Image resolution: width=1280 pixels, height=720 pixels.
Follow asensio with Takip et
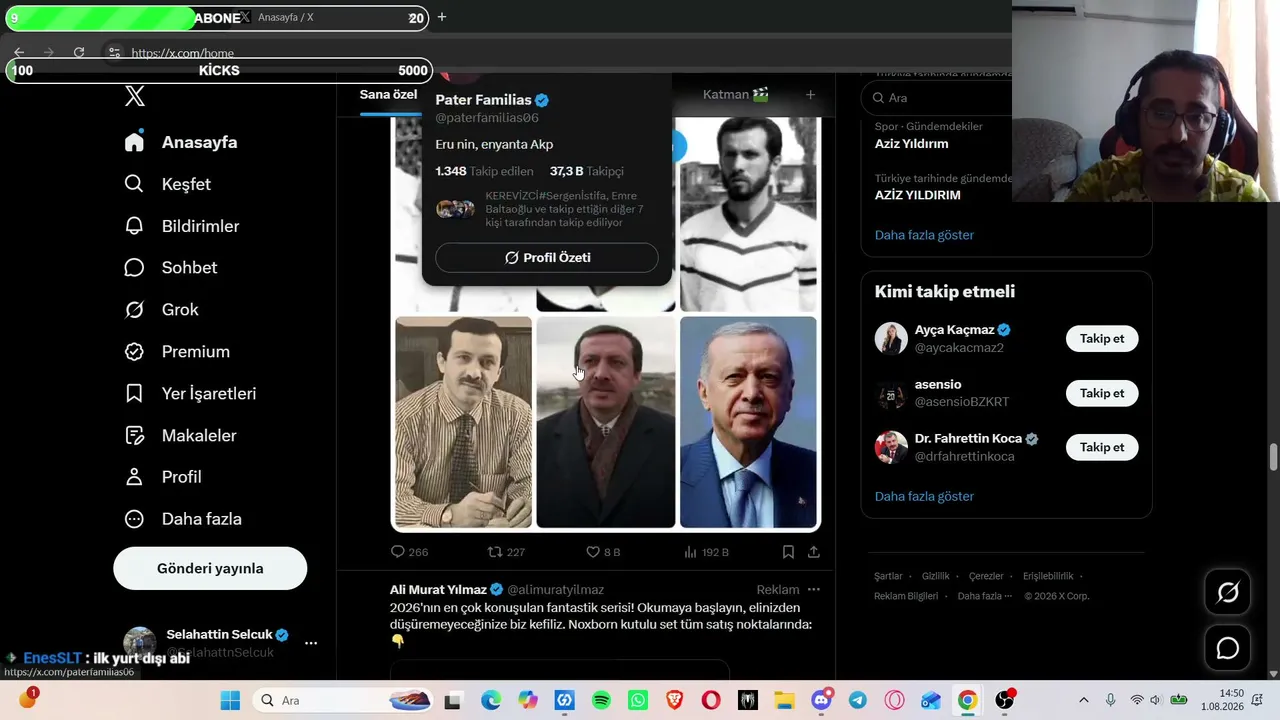[x=1102, y=393]
